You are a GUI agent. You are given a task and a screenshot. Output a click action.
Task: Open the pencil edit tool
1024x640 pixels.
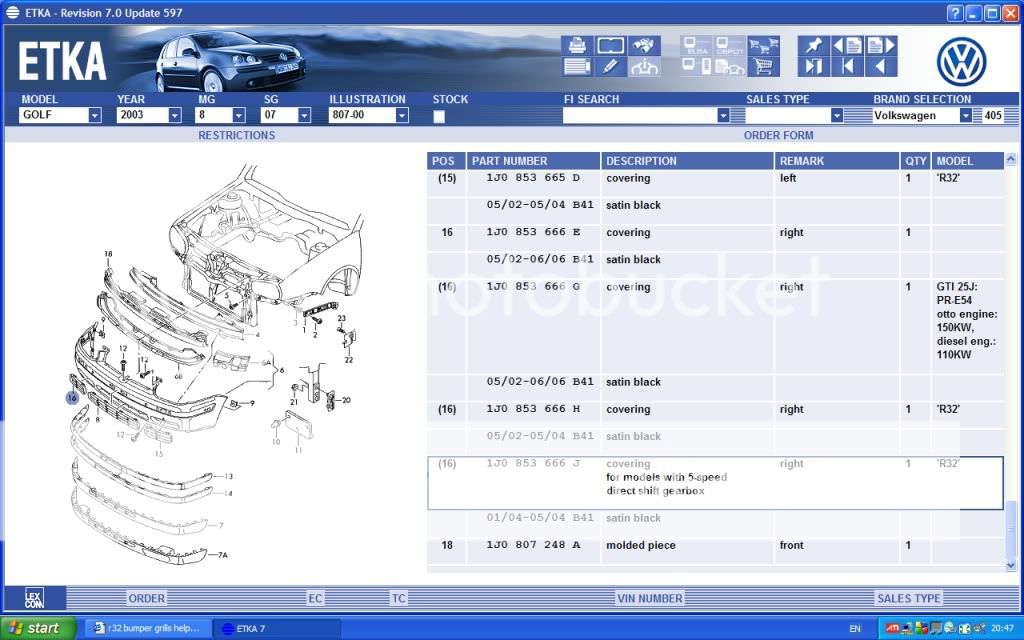pos(609,65)
